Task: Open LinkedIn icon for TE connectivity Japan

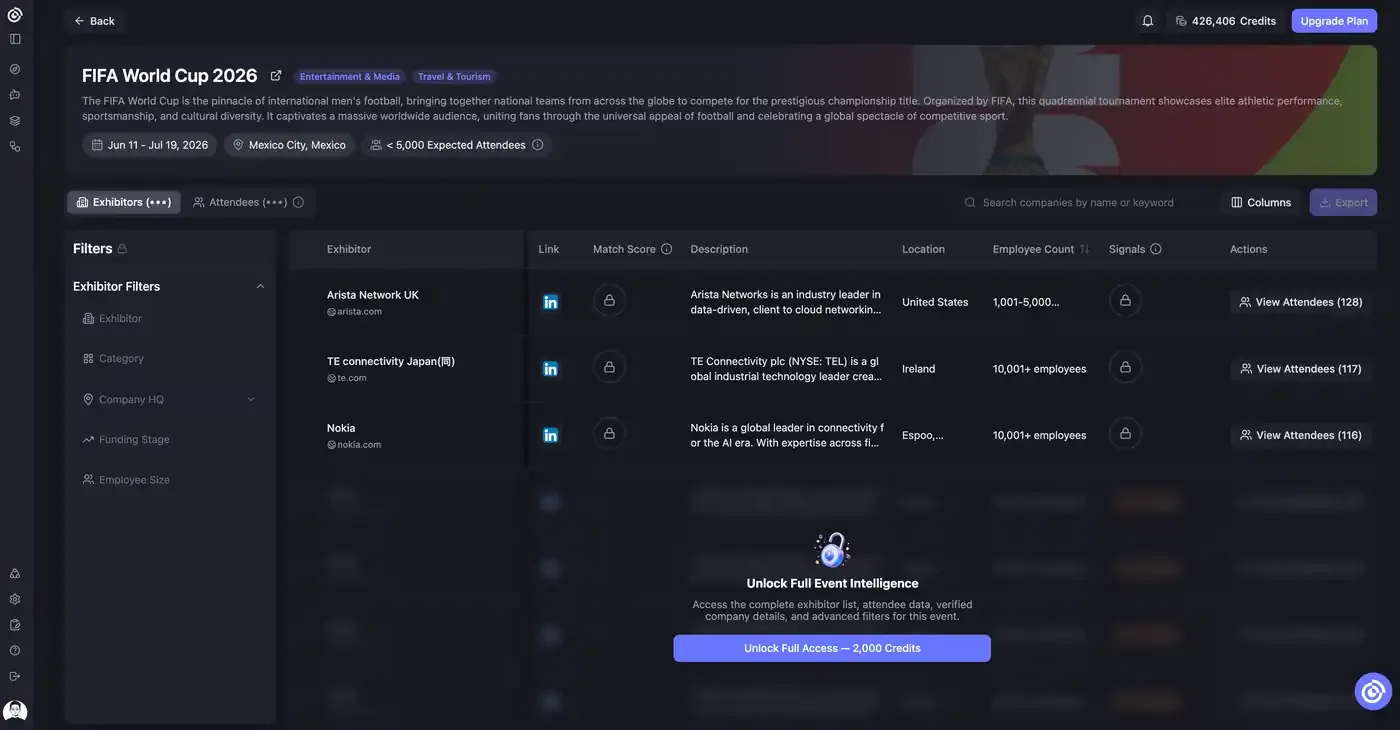Action: (550, 368)
